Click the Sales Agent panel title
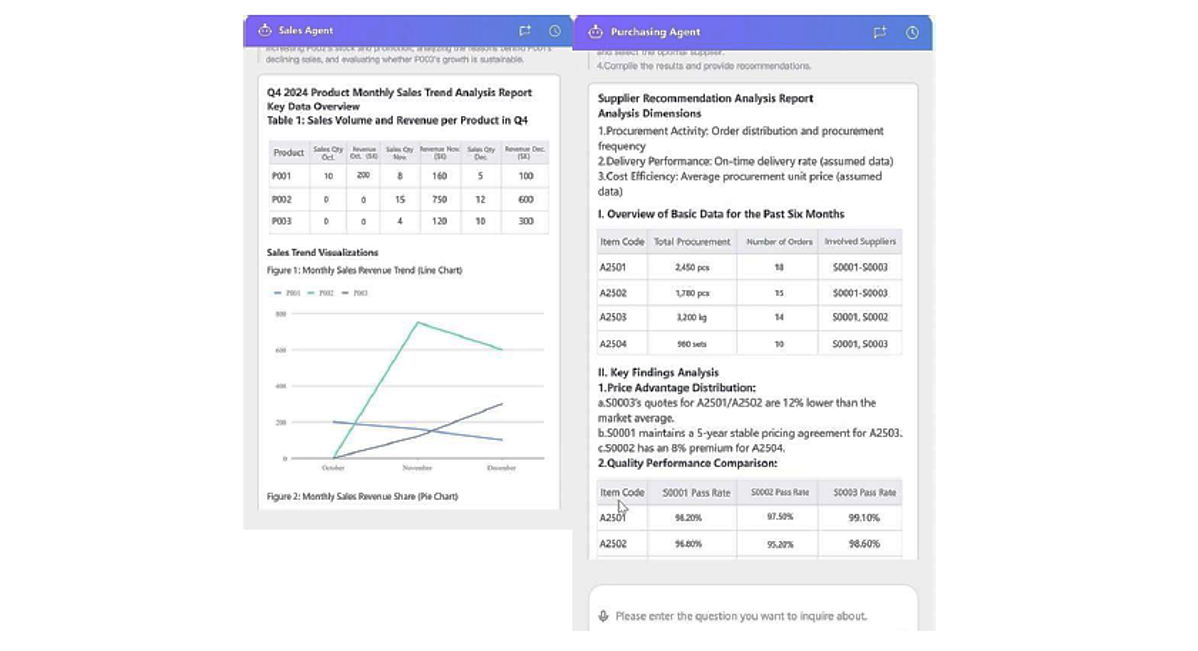The width and height of the screenshot is (1198, 651). [x=306, y=31]
